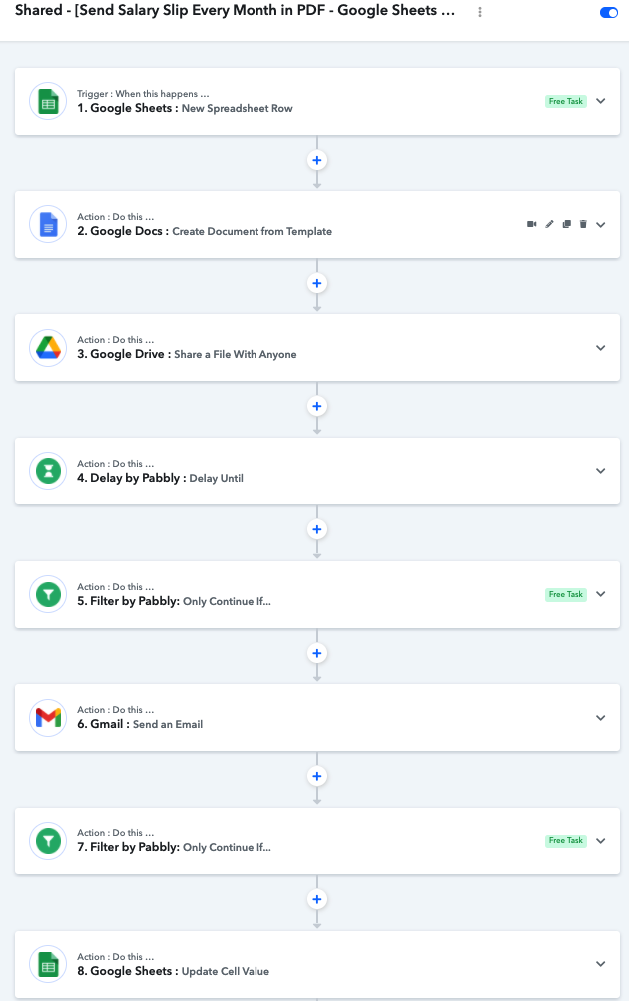The height and width of the screenshot is (1001, 629).
Task: Duplicate the Google Docs step using copy icon
Action: pyautogui.click(x=566, y=224)
